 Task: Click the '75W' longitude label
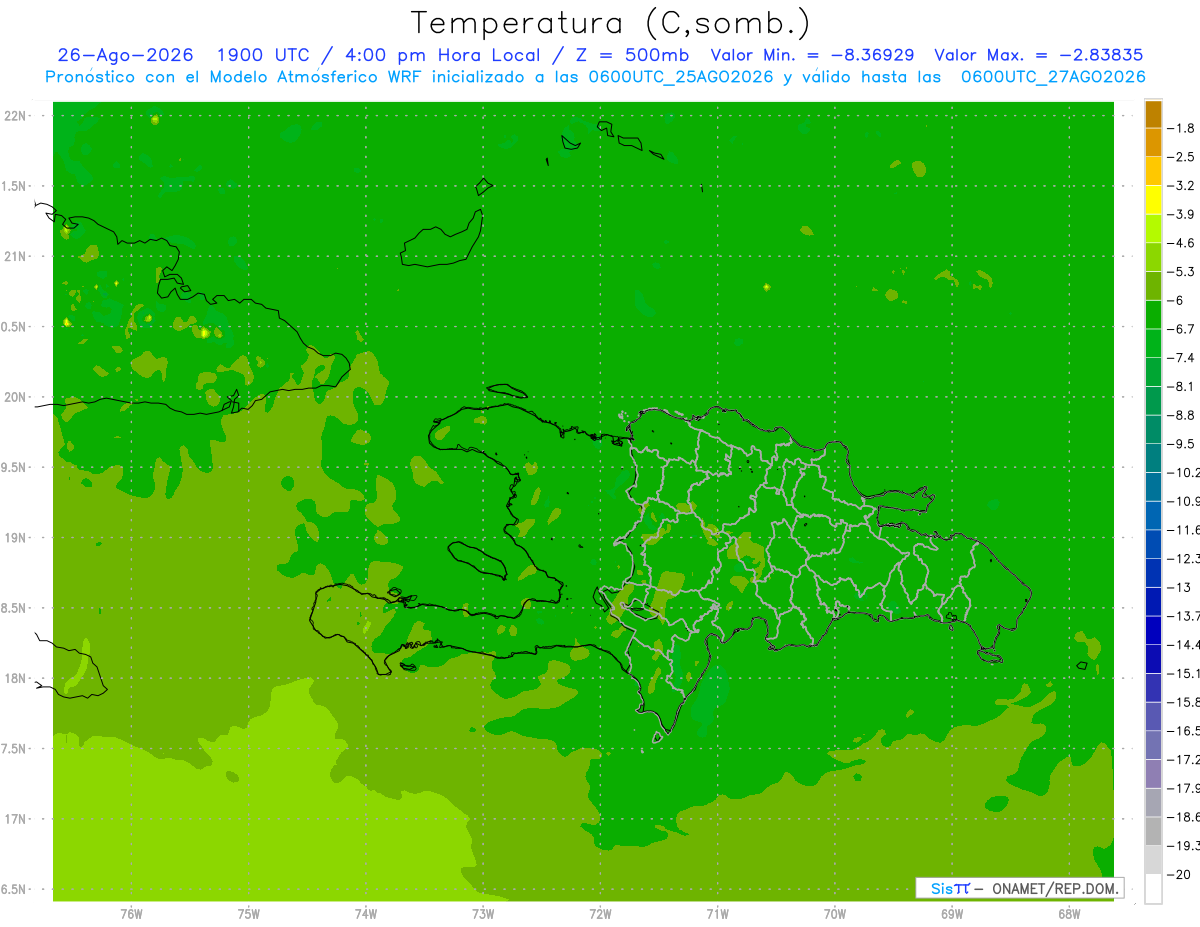[x=249, y=913]
